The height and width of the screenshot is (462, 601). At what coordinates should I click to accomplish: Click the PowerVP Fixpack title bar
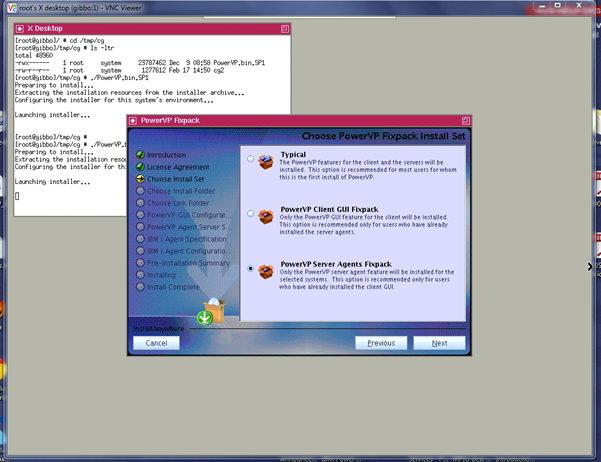299,121
